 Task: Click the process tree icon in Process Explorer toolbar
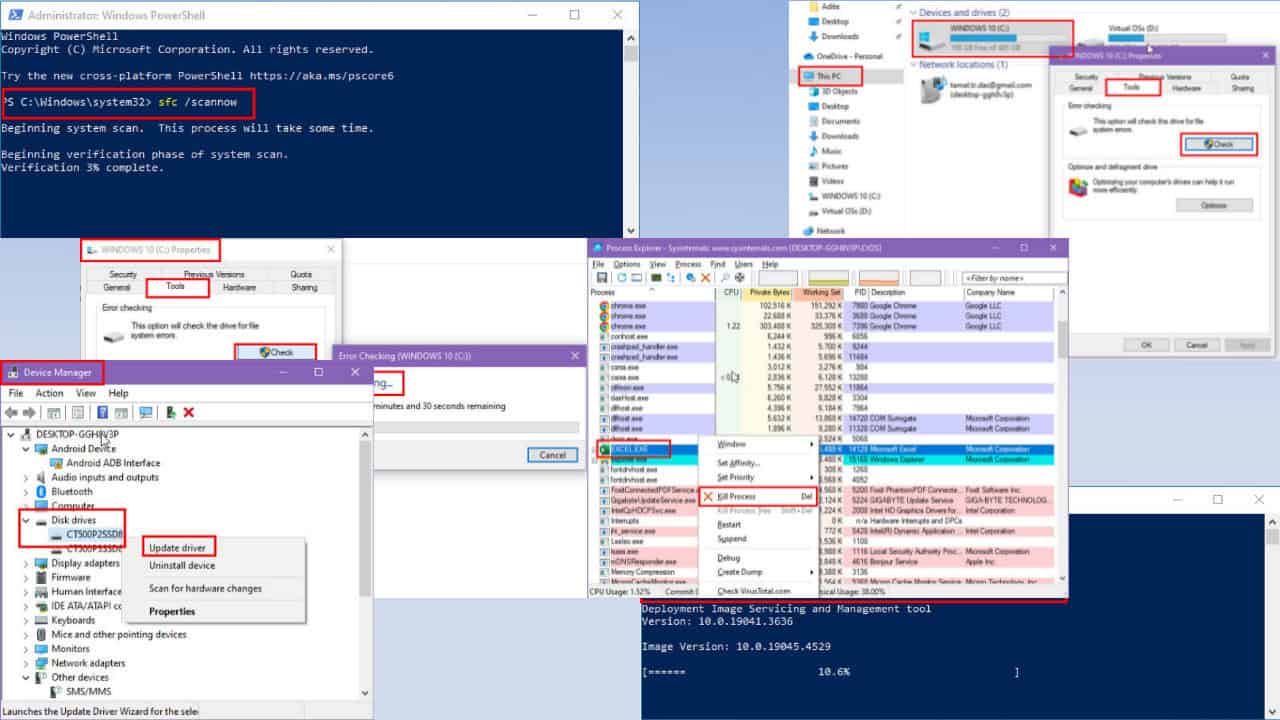click(672, 277)
